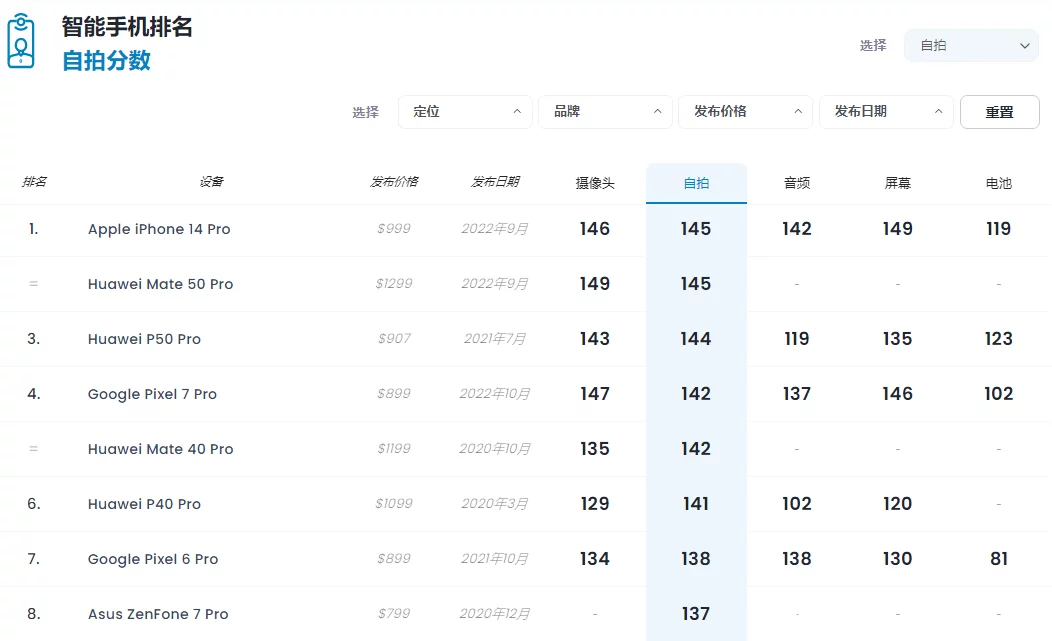Open the Google Pixel 7 Pro link

[x=152, y=395]
